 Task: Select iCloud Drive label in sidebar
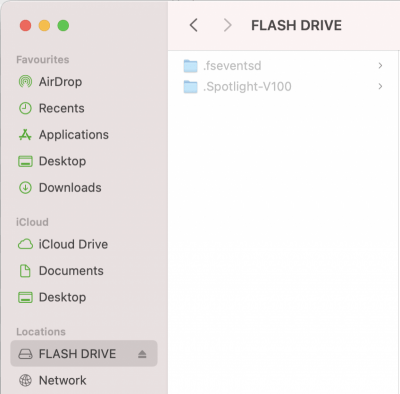(73, 244)
